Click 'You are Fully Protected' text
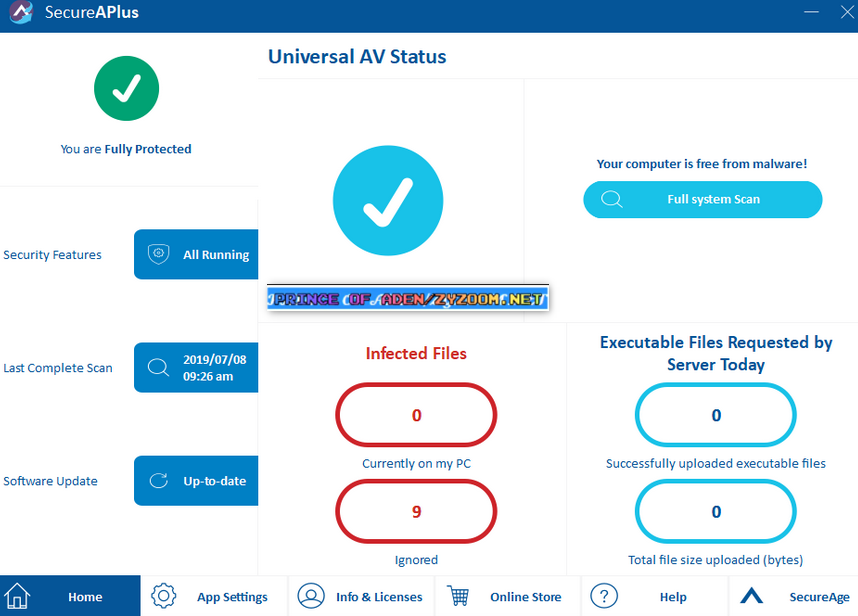The width and height of the screenshot is (858, 616). pos(126,149)
